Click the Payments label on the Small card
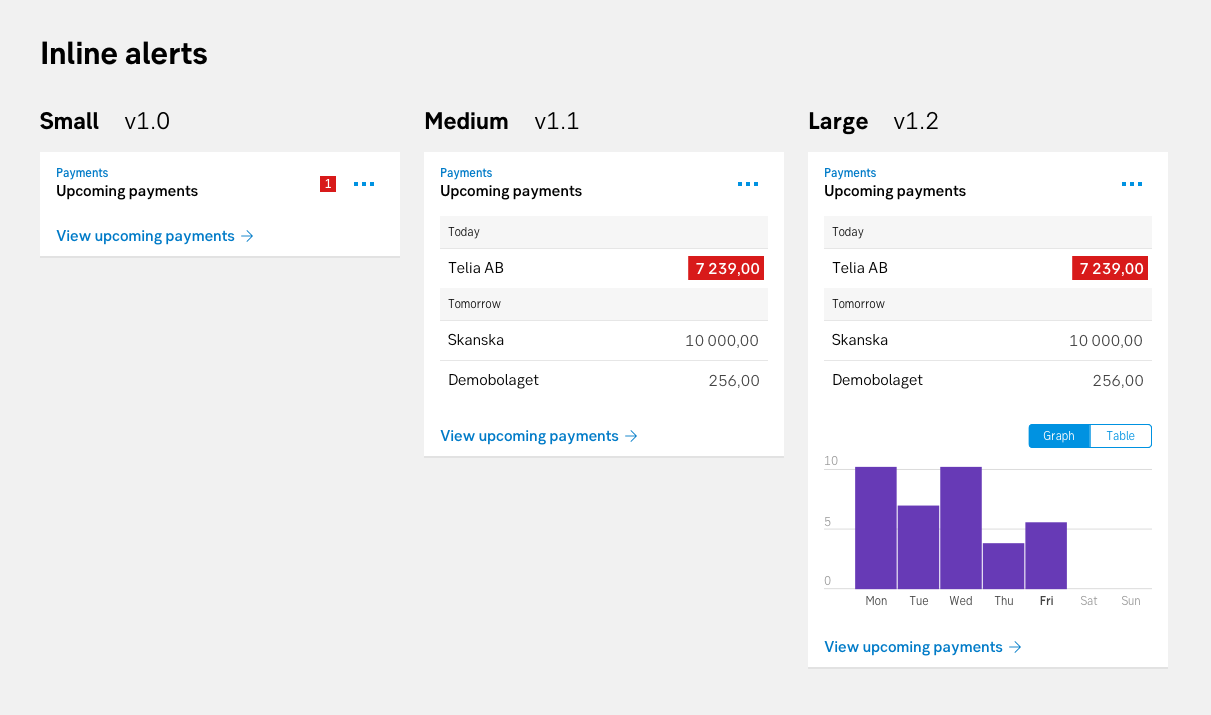This screenshot has width=1211, height=715. click(x=82, y=172)
